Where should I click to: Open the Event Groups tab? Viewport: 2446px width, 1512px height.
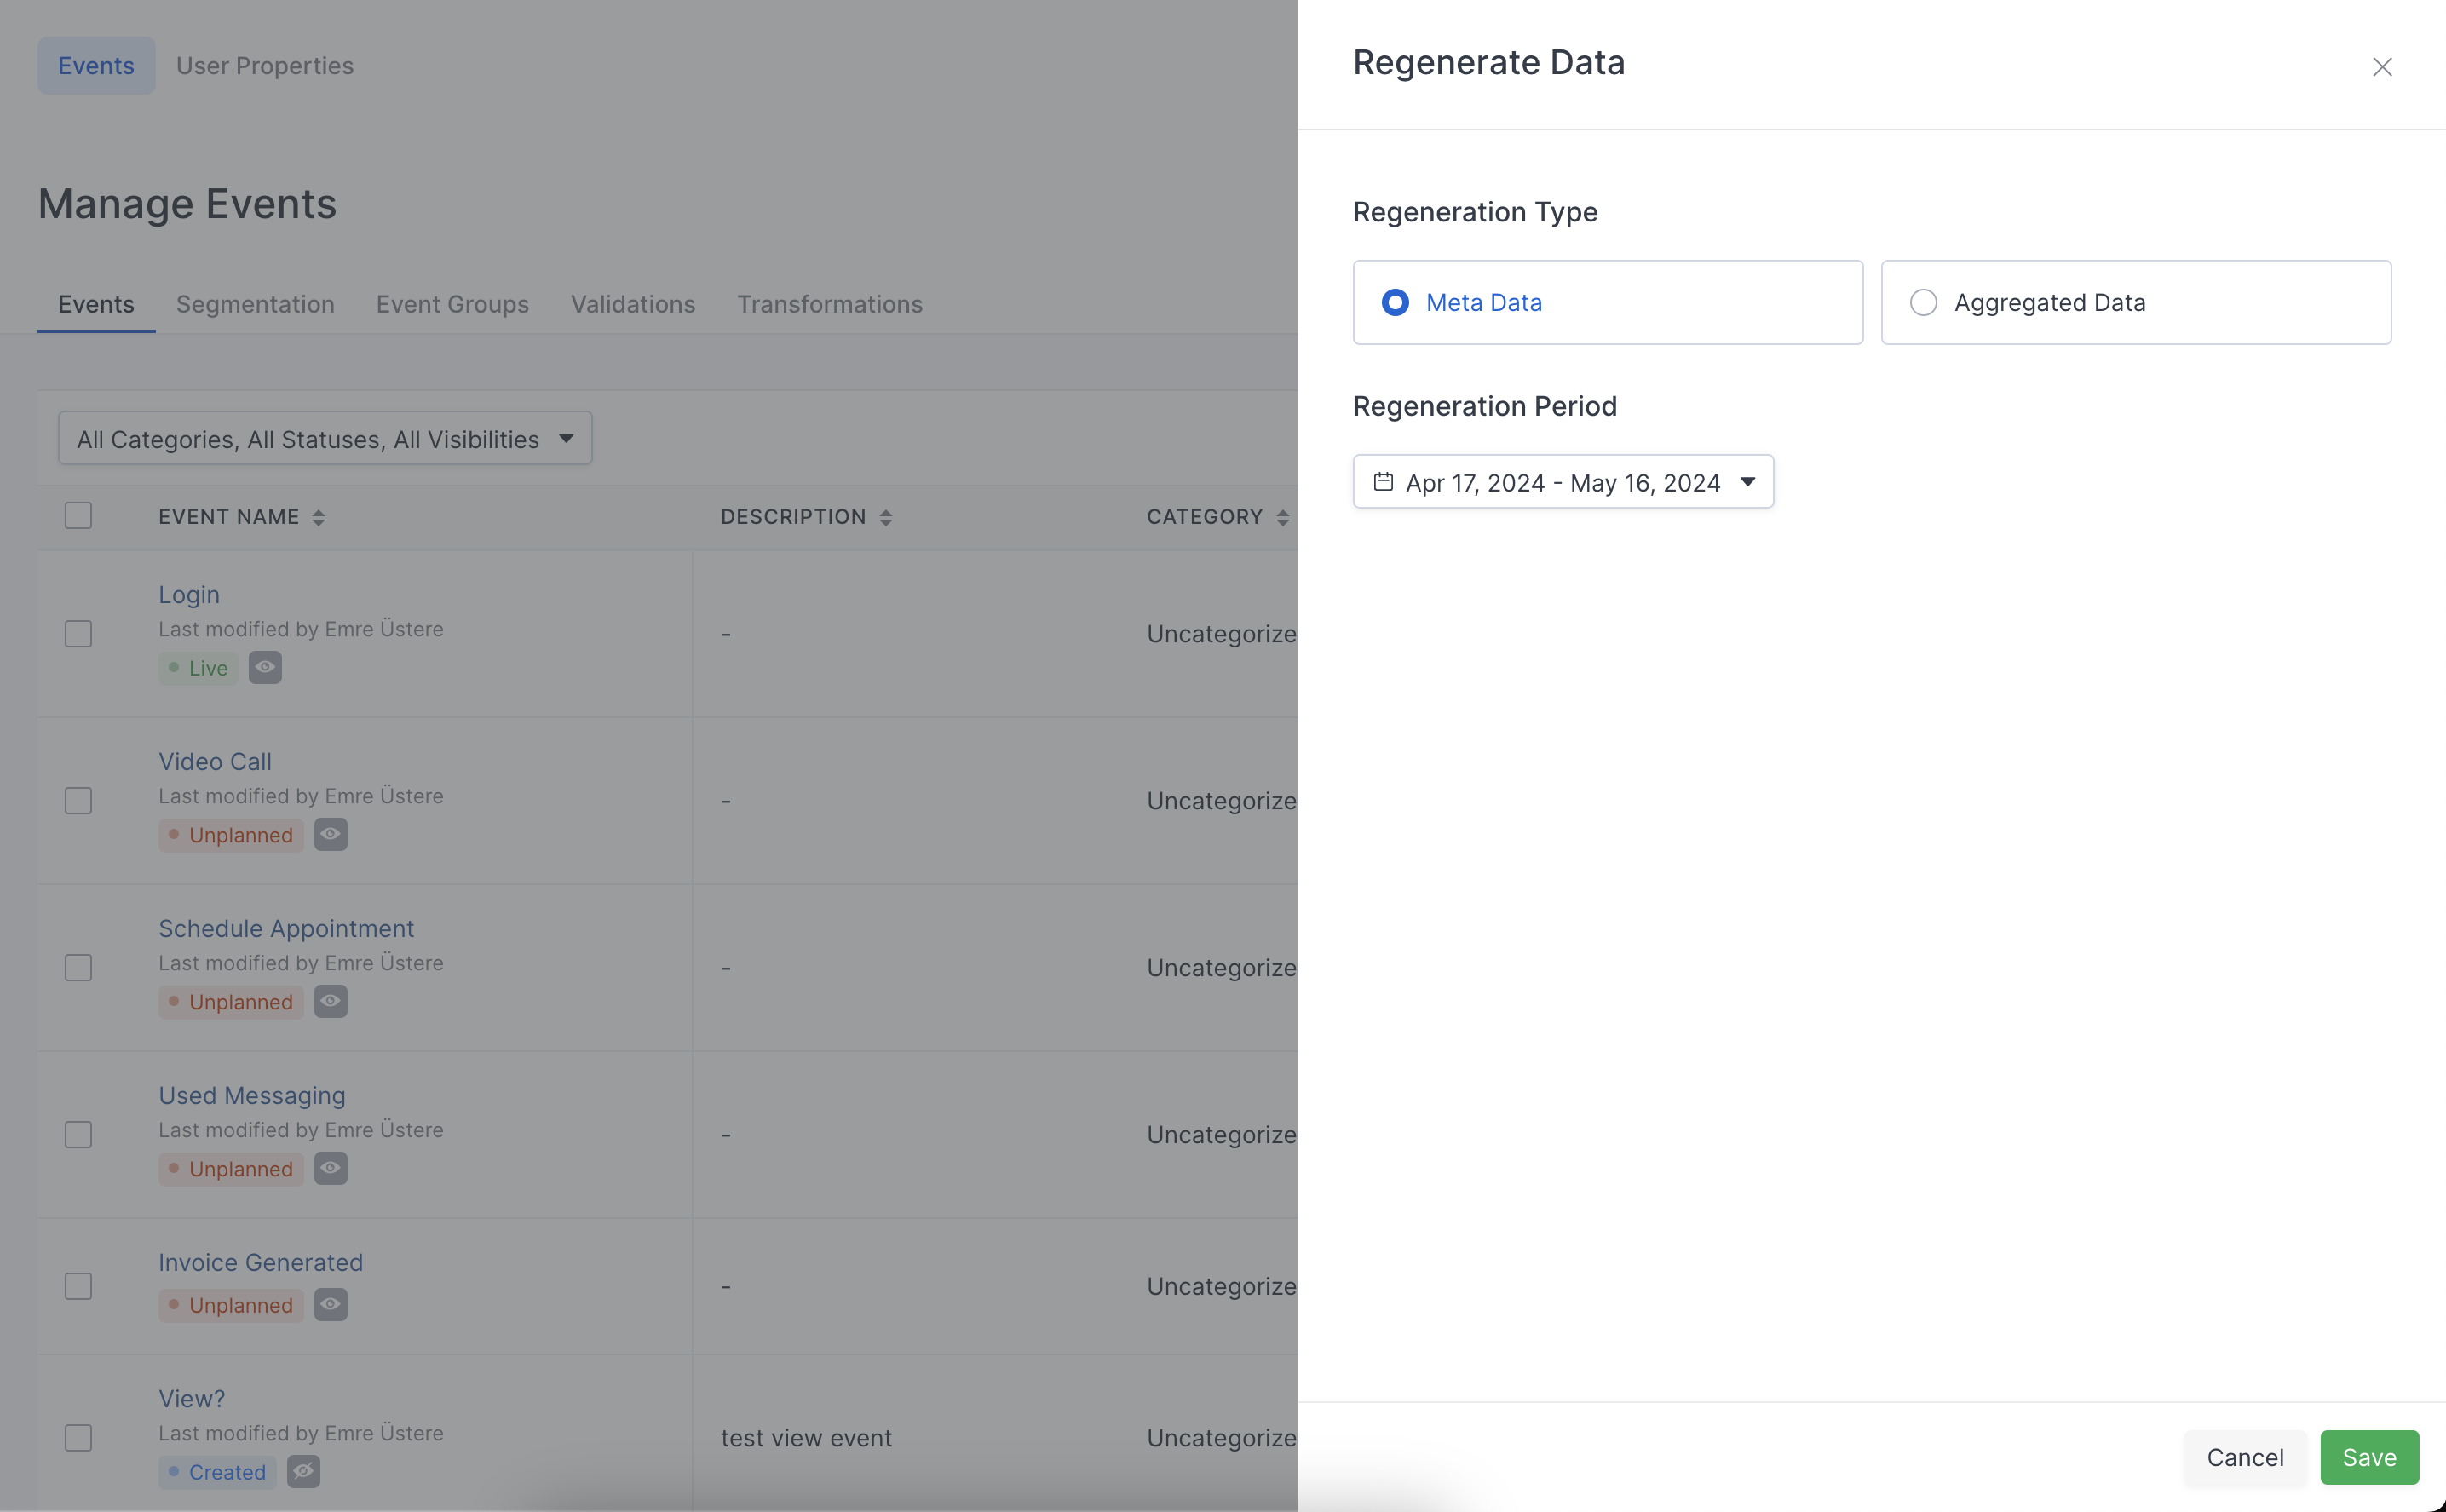click(452, 304)
